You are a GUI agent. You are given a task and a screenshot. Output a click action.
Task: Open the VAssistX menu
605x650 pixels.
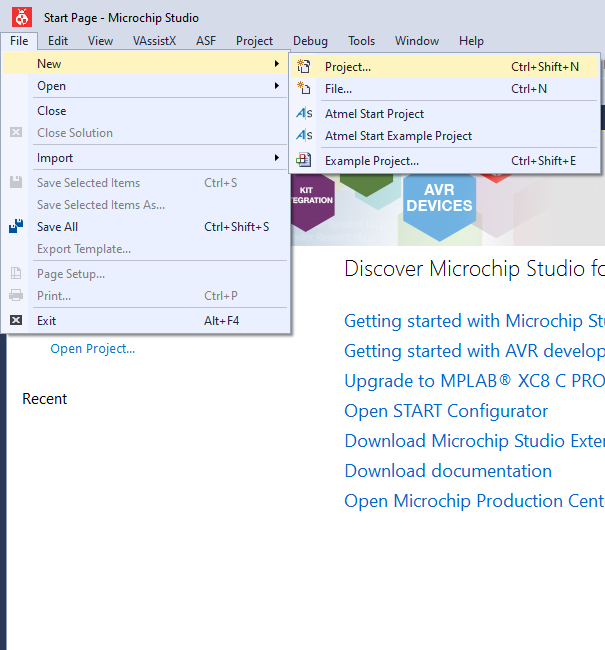tap(154, 41)
